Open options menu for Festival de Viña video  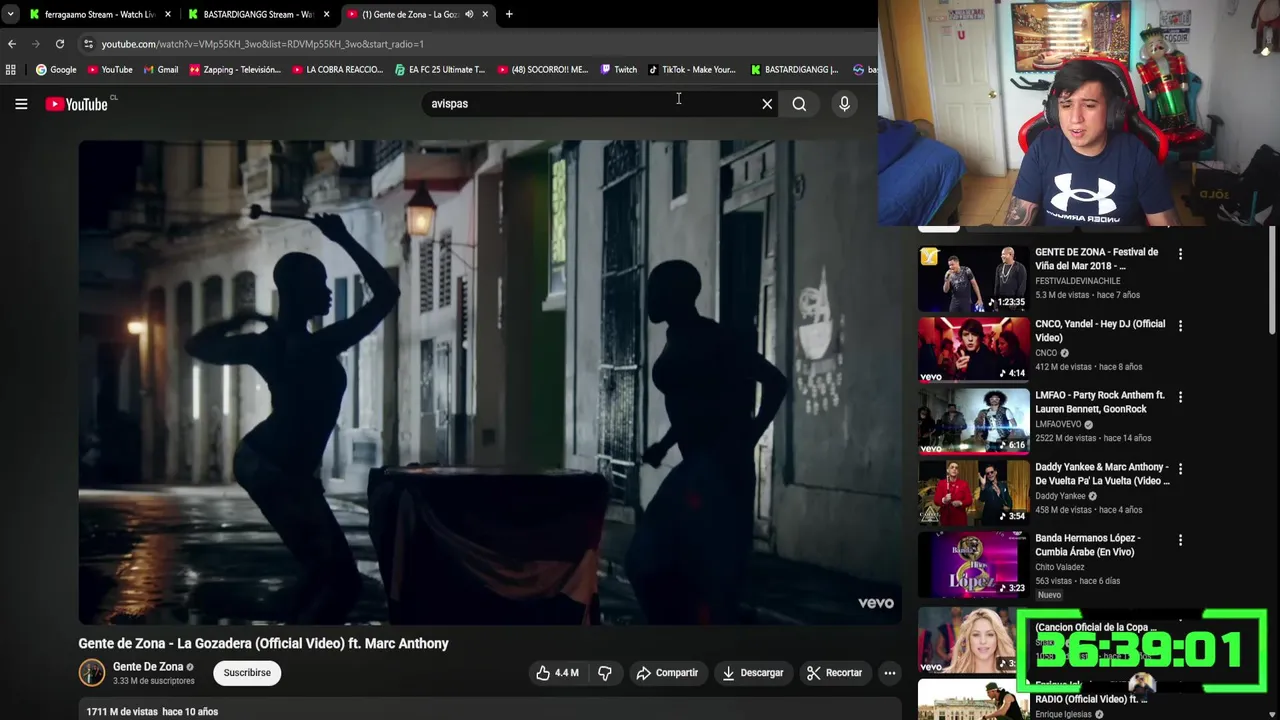pos(1180,254)
